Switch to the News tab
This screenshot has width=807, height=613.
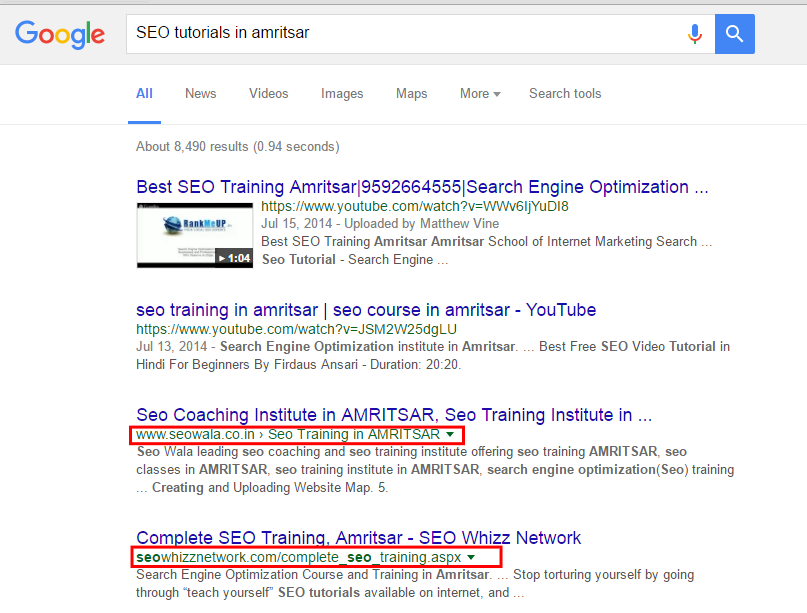point(201,94)
